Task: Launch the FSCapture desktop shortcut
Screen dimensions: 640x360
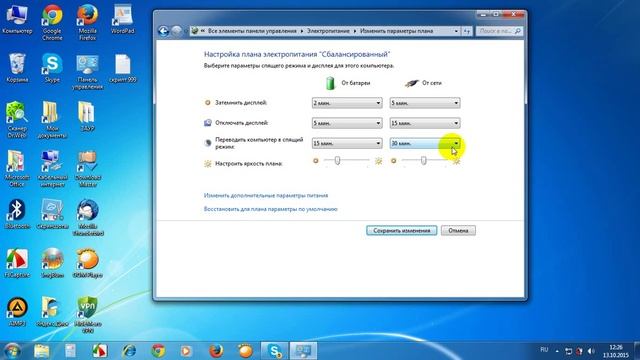Action: point(17,263)
